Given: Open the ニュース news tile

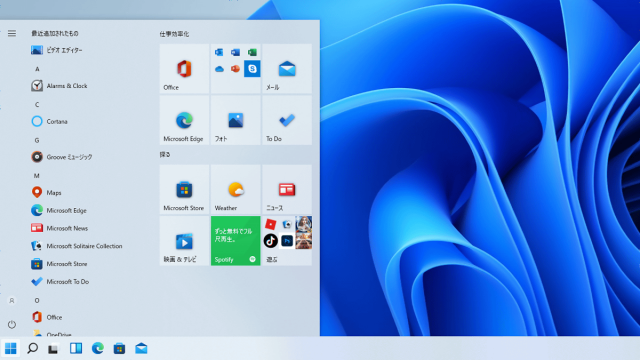Looking at the screenshot, I should tap(287, 189).
